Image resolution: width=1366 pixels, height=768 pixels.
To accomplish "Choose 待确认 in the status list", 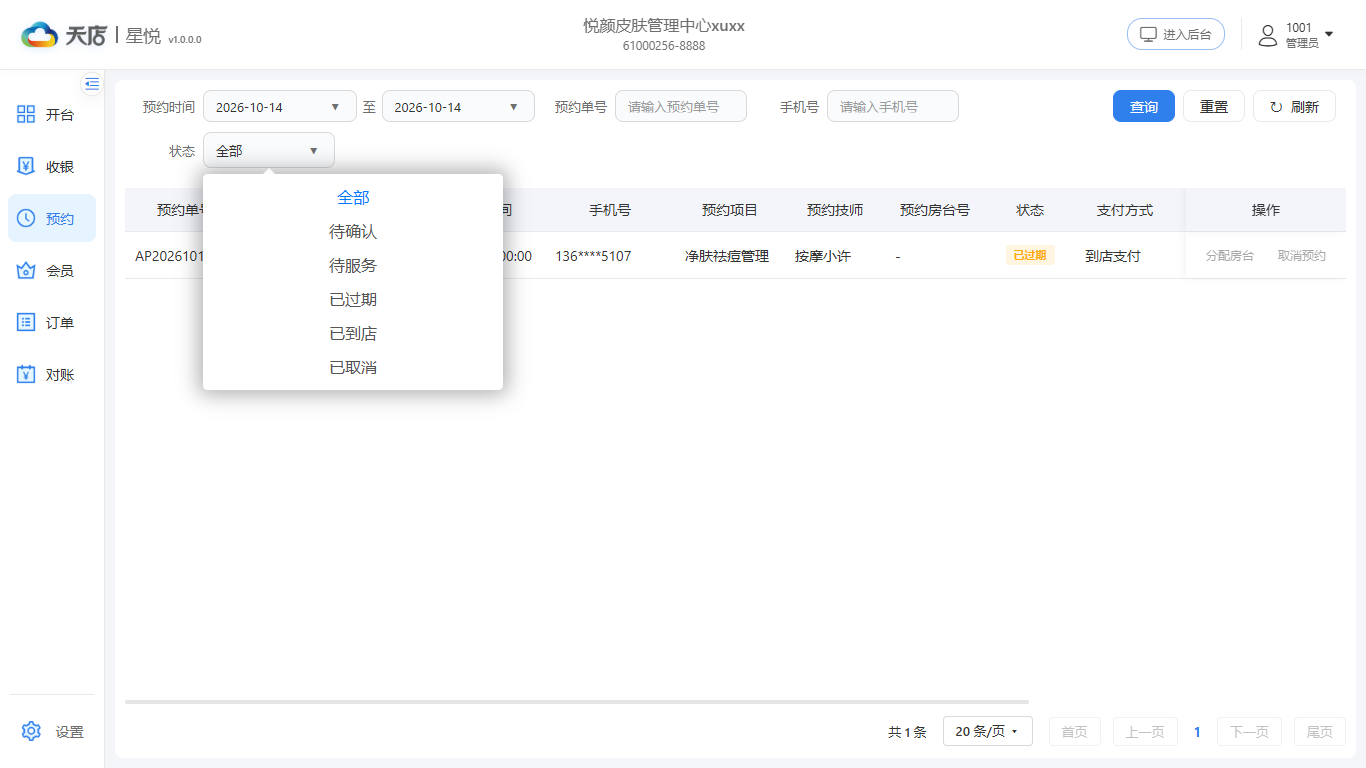I will [353, 232].
